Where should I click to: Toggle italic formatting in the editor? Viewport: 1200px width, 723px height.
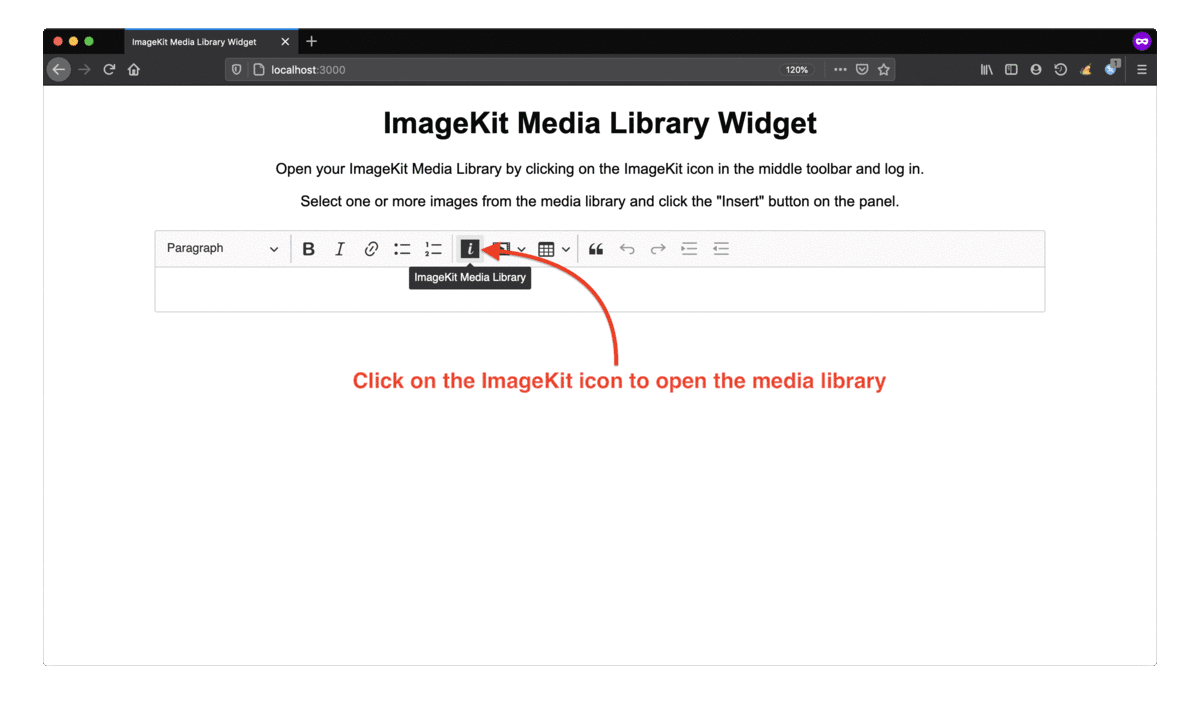click(340, 249)
